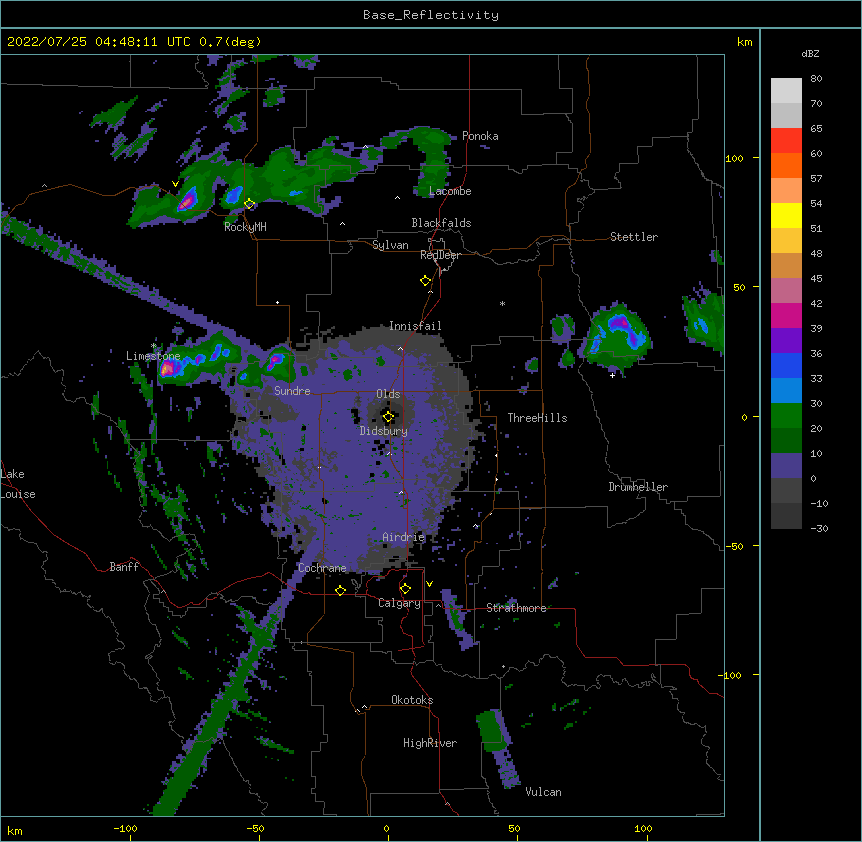This screenshot has height=842, width=862.
Task: Click the red 65 dBZ color swatch
Action: click(x=786, y=141)
